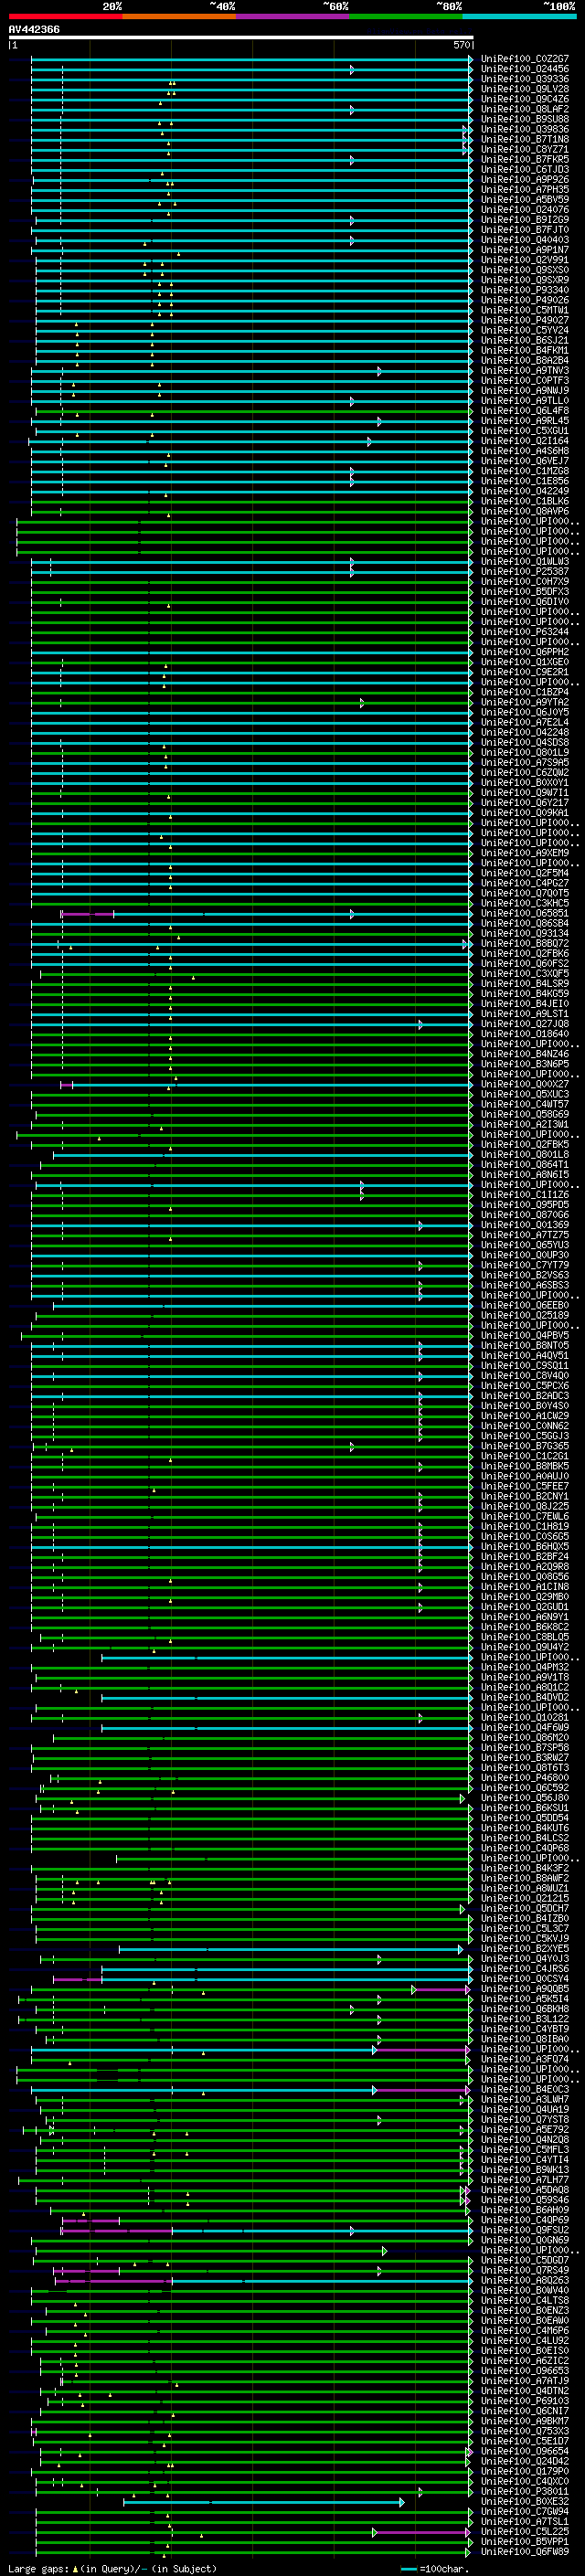
Task: Open hit UniRef100_O42248
Action: (x=525, y=732)
